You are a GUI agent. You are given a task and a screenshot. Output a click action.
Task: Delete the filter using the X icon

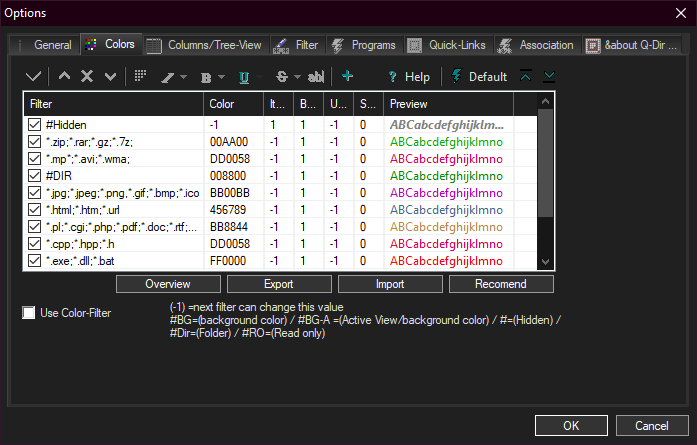(x=87, y=76)
